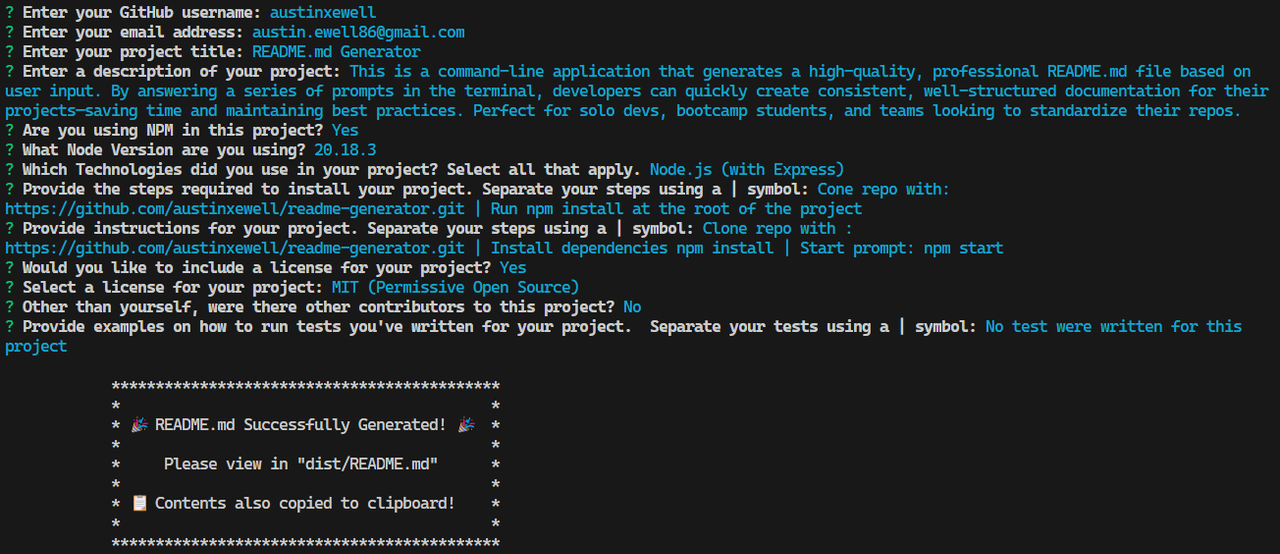Click the No answer for other contributors
The width and height of the screenshot is (1280, 554).
tap(632, 307)
